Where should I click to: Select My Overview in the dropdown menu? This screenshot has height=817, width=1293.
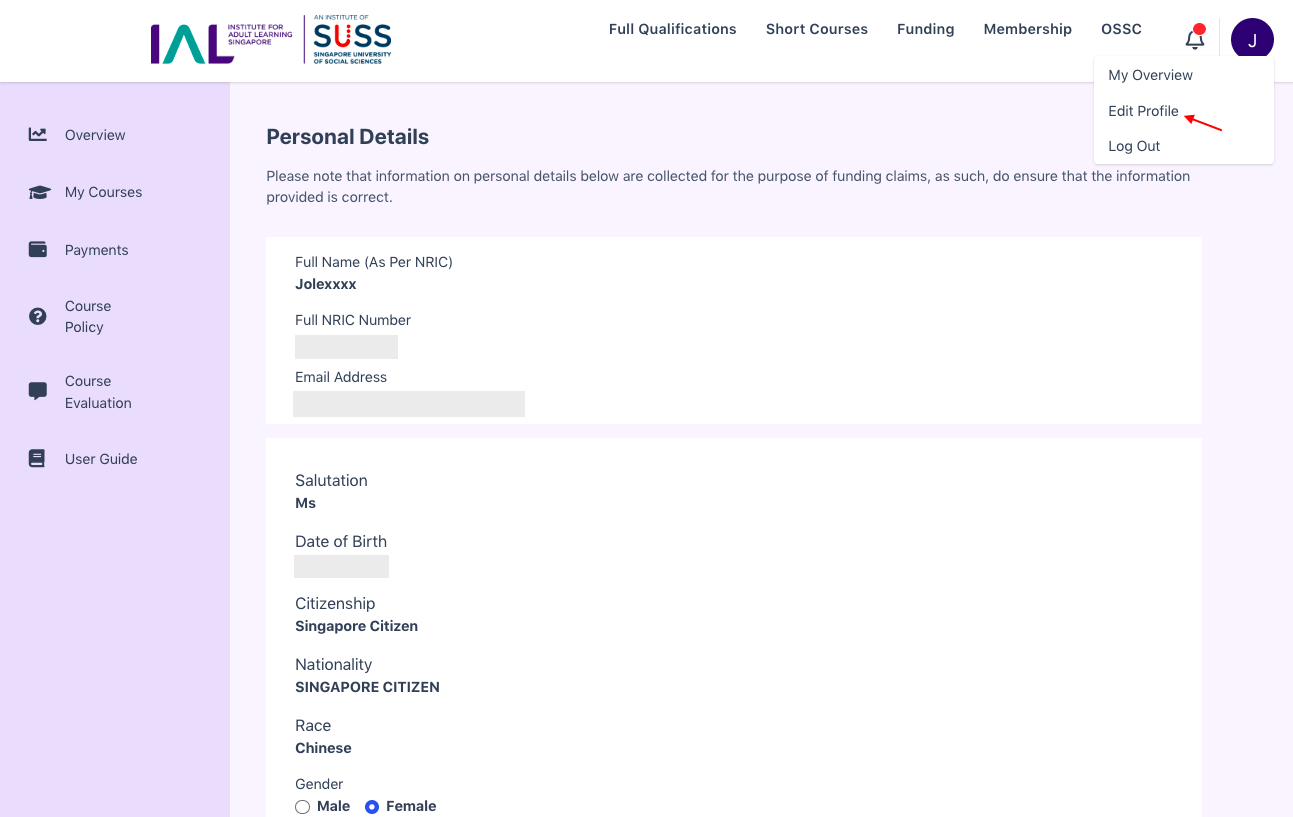click(x=1150, y=75)
